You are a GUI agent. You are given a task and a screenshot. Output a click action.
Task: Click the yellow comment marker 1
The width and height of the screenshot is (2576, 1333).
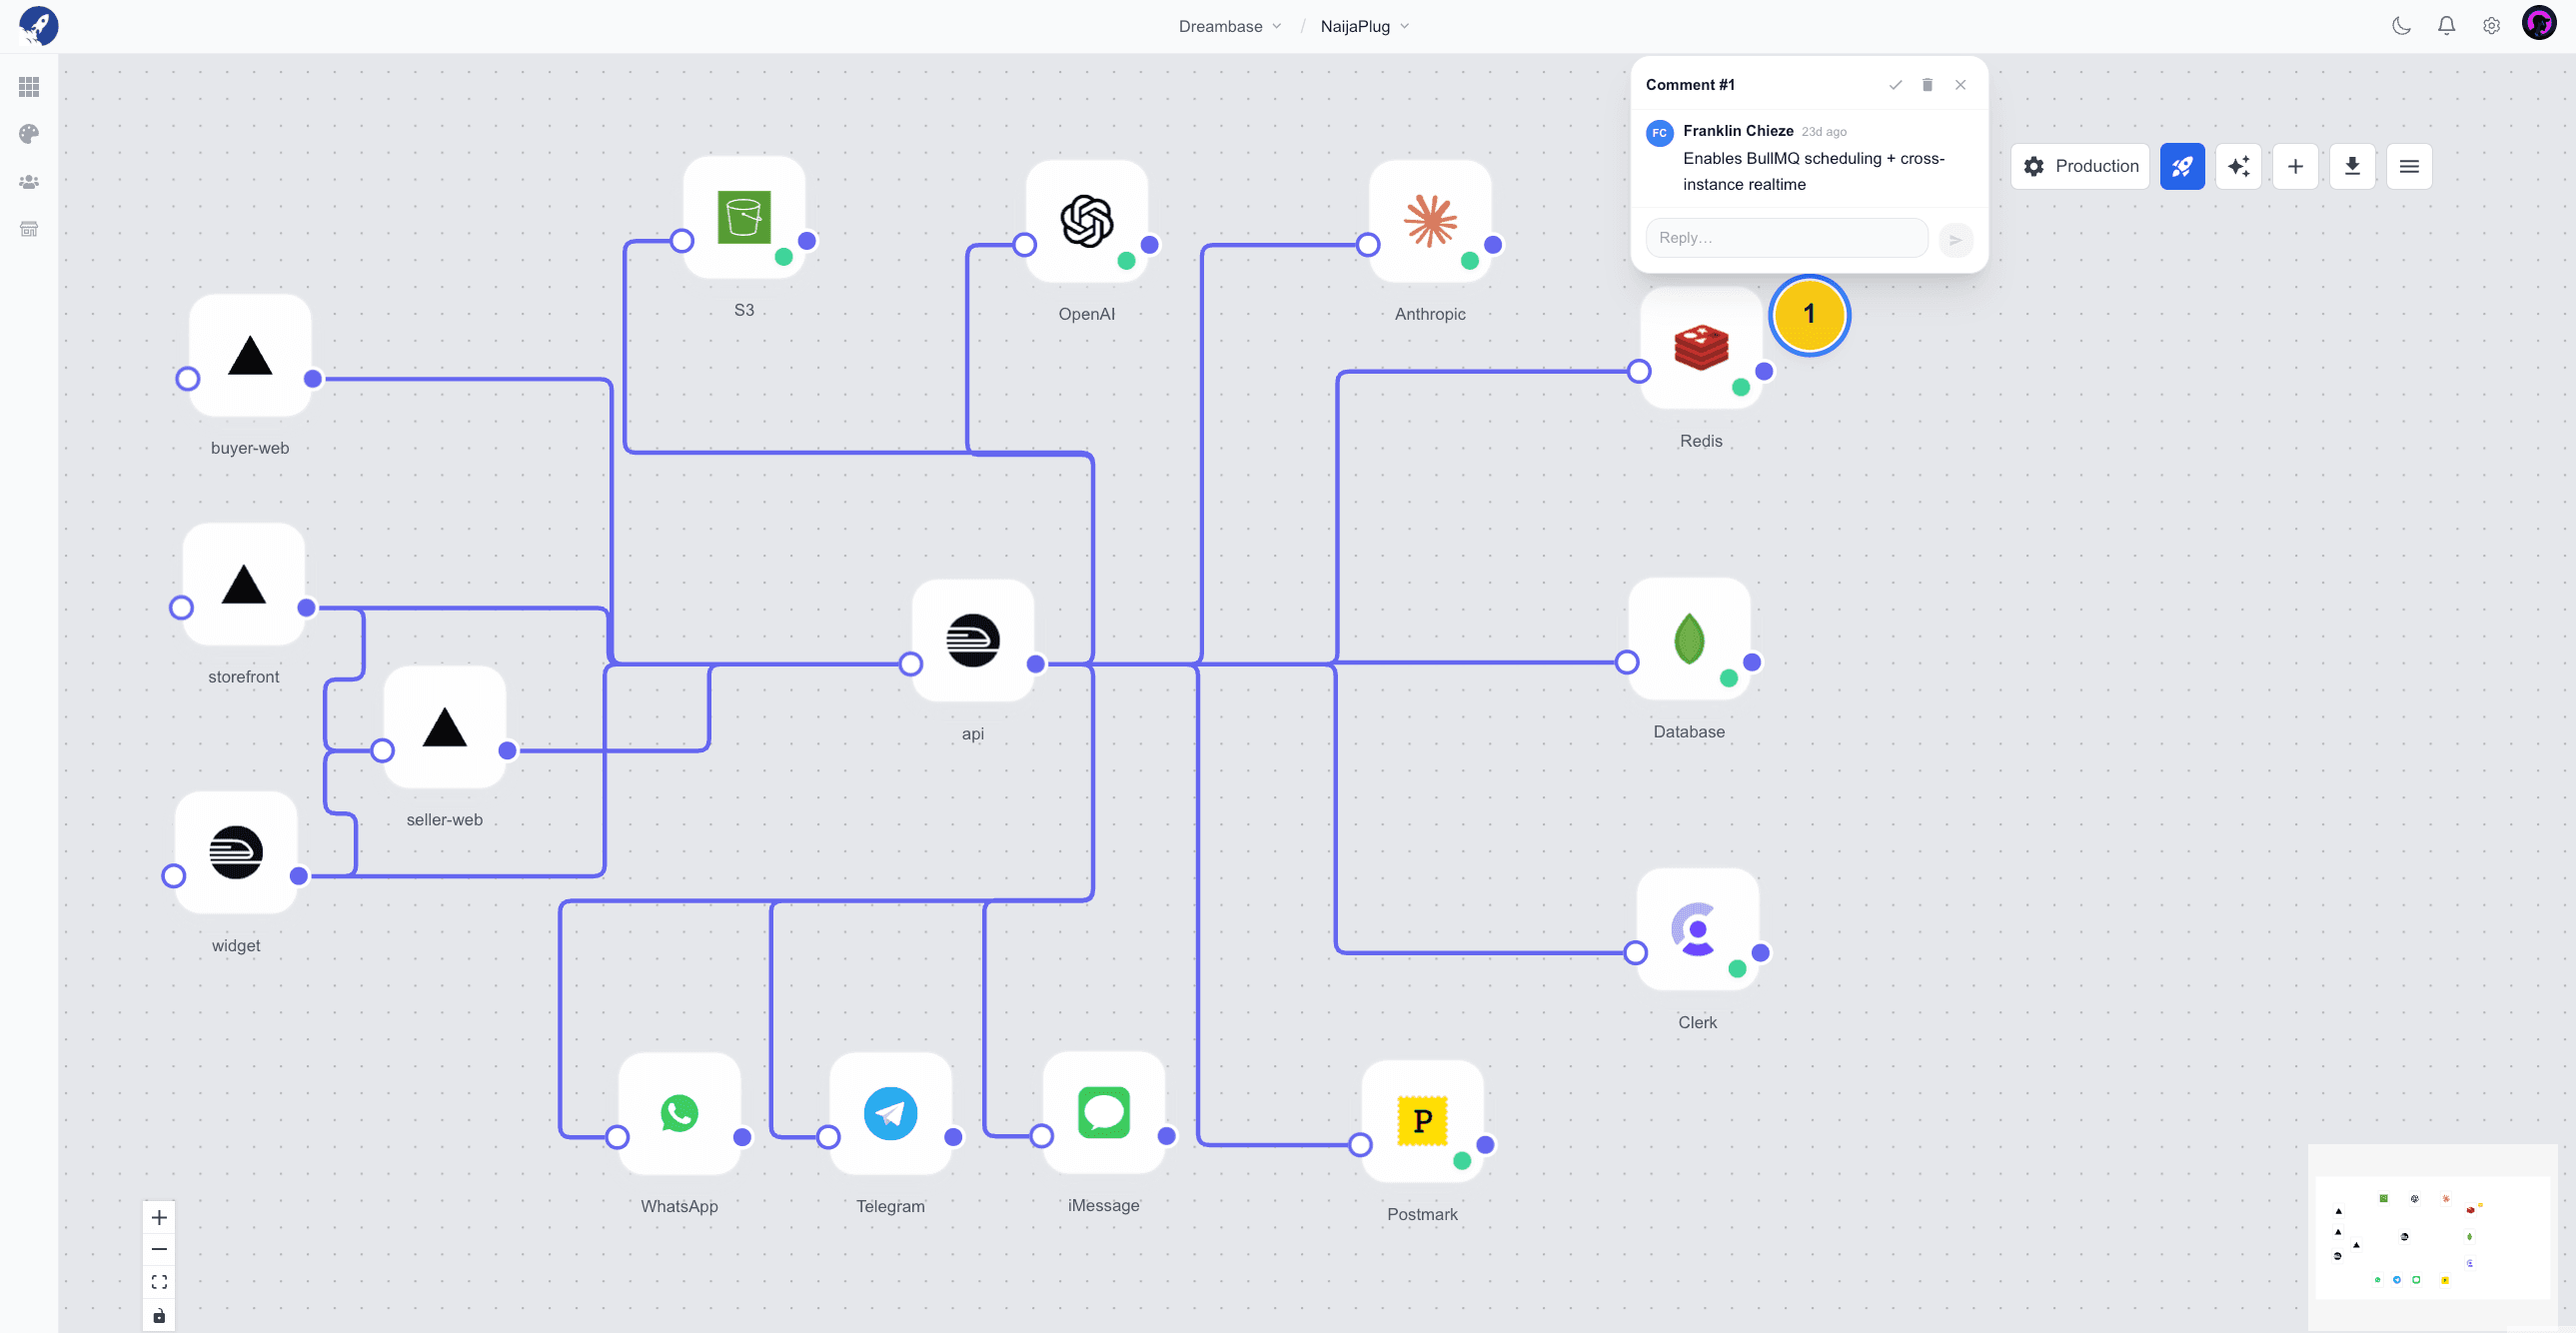pyautogui.click(x=1809, y=314)
